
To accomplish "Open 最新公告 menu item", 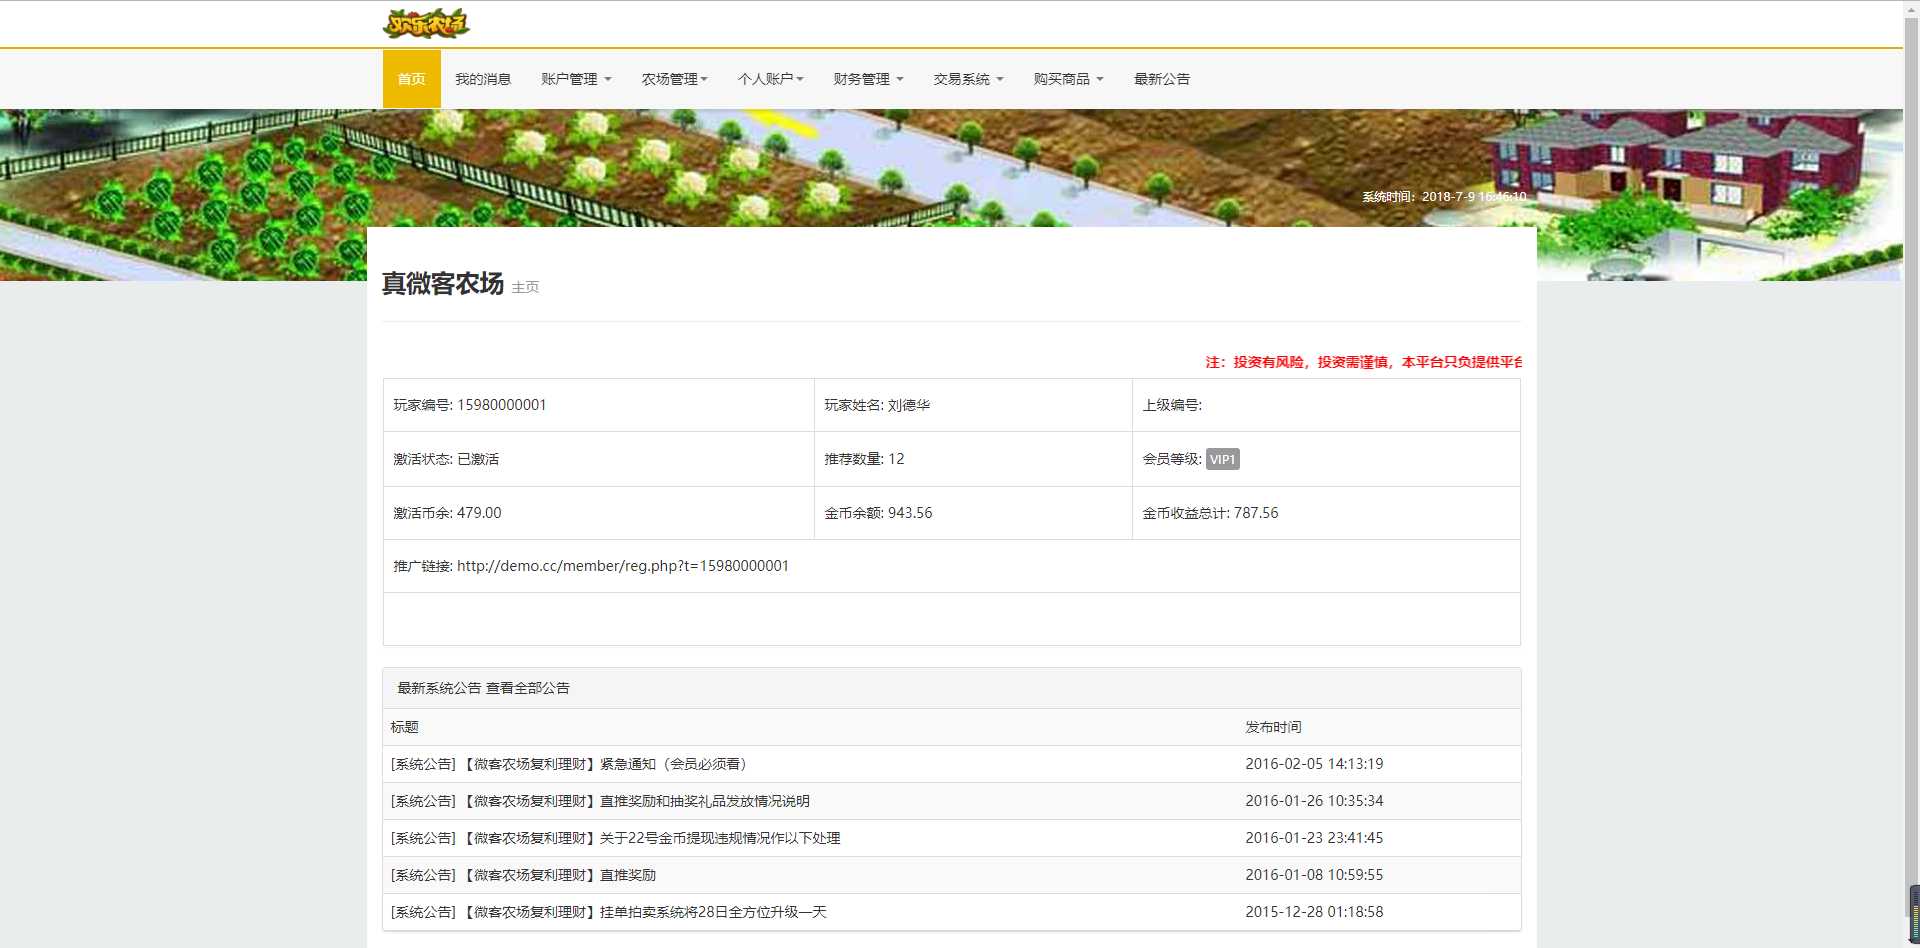I will (1162, 79).
